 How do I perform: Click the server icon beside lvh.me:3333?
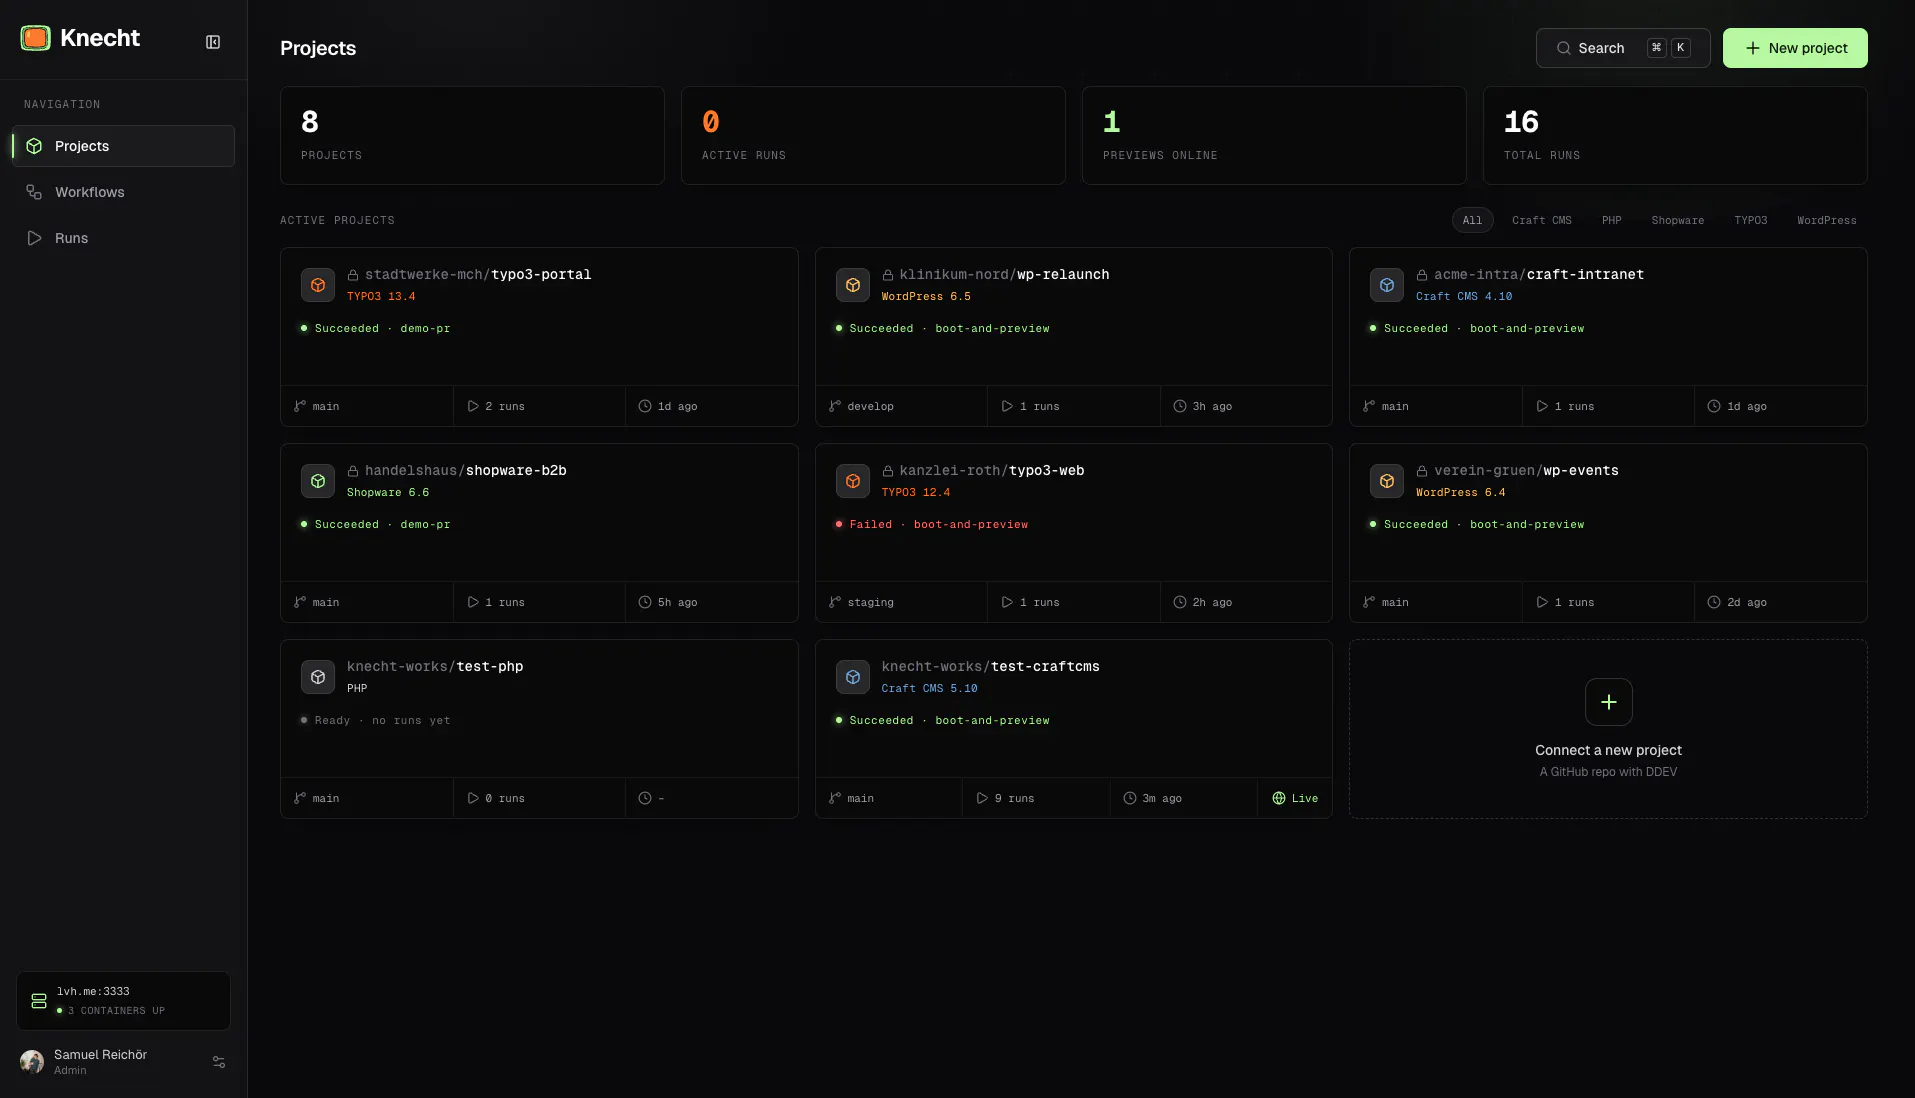coord(39,1001)
